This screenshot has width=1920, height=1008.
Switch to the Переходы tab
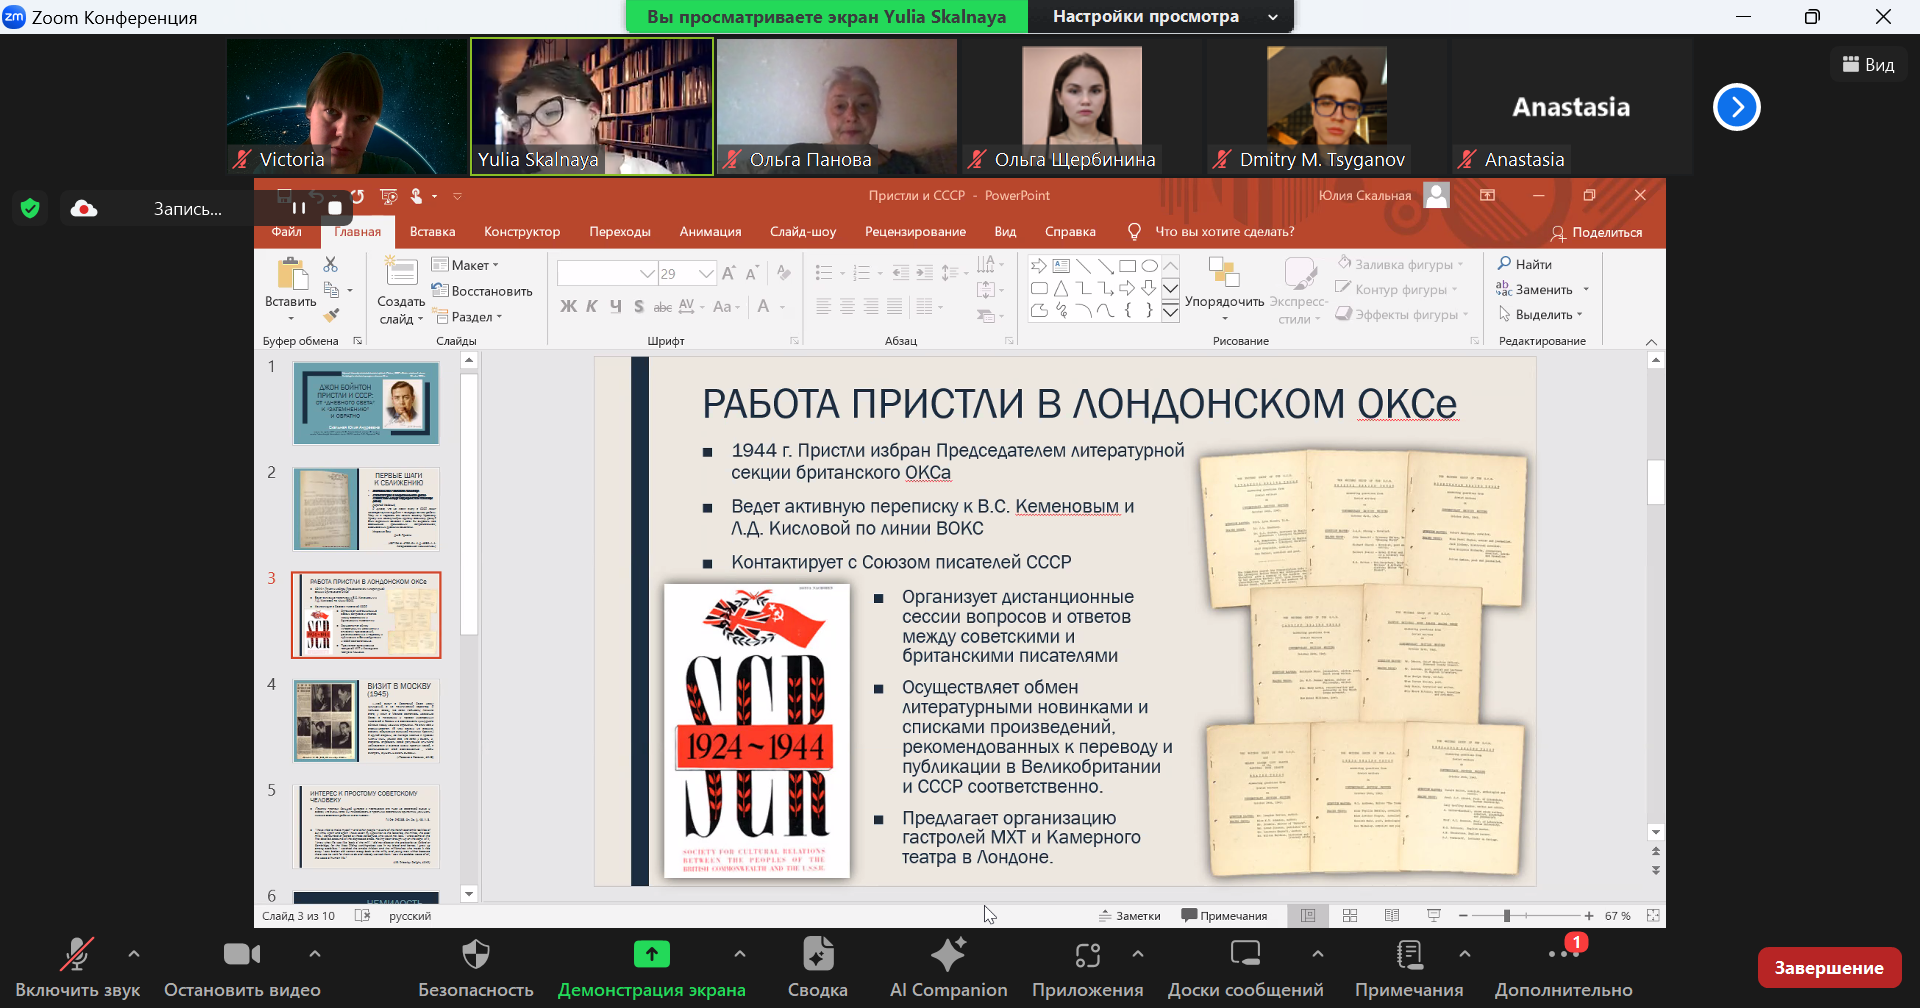(620, 232)
